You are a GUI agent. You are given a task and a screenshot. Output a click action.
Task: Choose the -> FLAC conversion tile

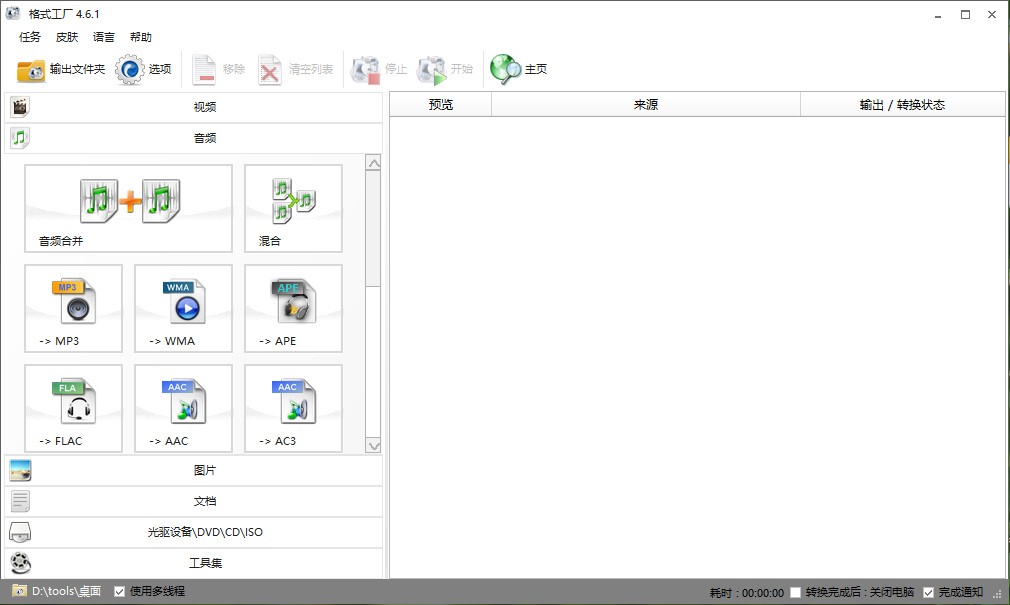[73, 408]
